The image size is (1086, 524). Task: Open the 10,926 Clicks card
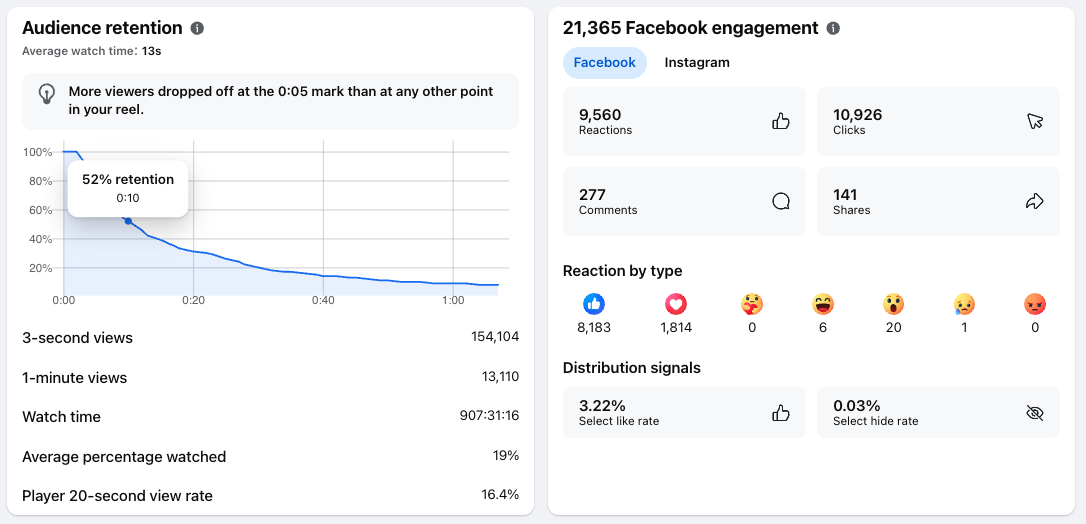point(938,121)
